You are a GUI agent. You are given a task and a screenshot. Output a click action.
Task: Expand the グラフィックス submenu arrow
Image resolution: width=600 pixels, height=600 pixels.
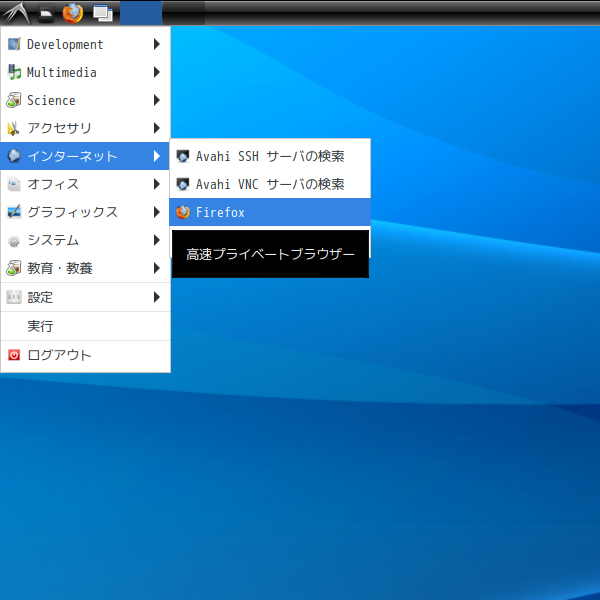click(x=157, y=212)
